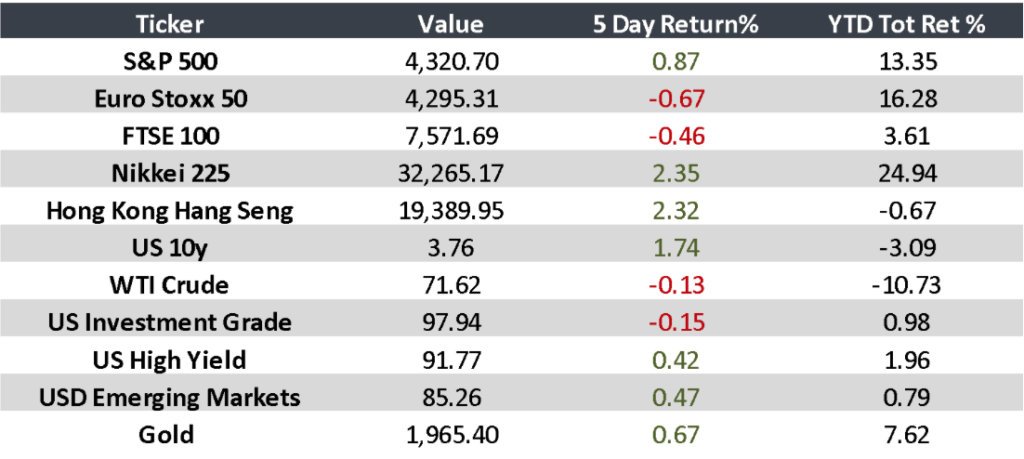The height and width of the screenshot is (459, 1024).
Task: Click the Value column header
Action: pos(449,24)
